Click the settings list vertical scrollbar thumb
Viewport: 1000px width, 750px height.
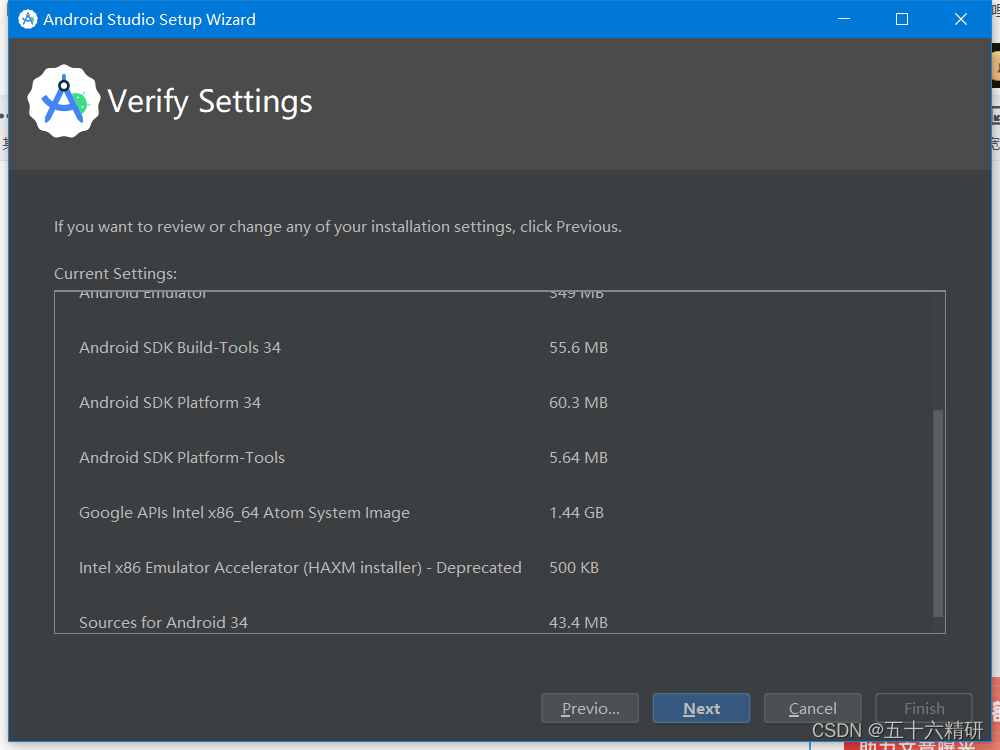click(x=938, y=513)
